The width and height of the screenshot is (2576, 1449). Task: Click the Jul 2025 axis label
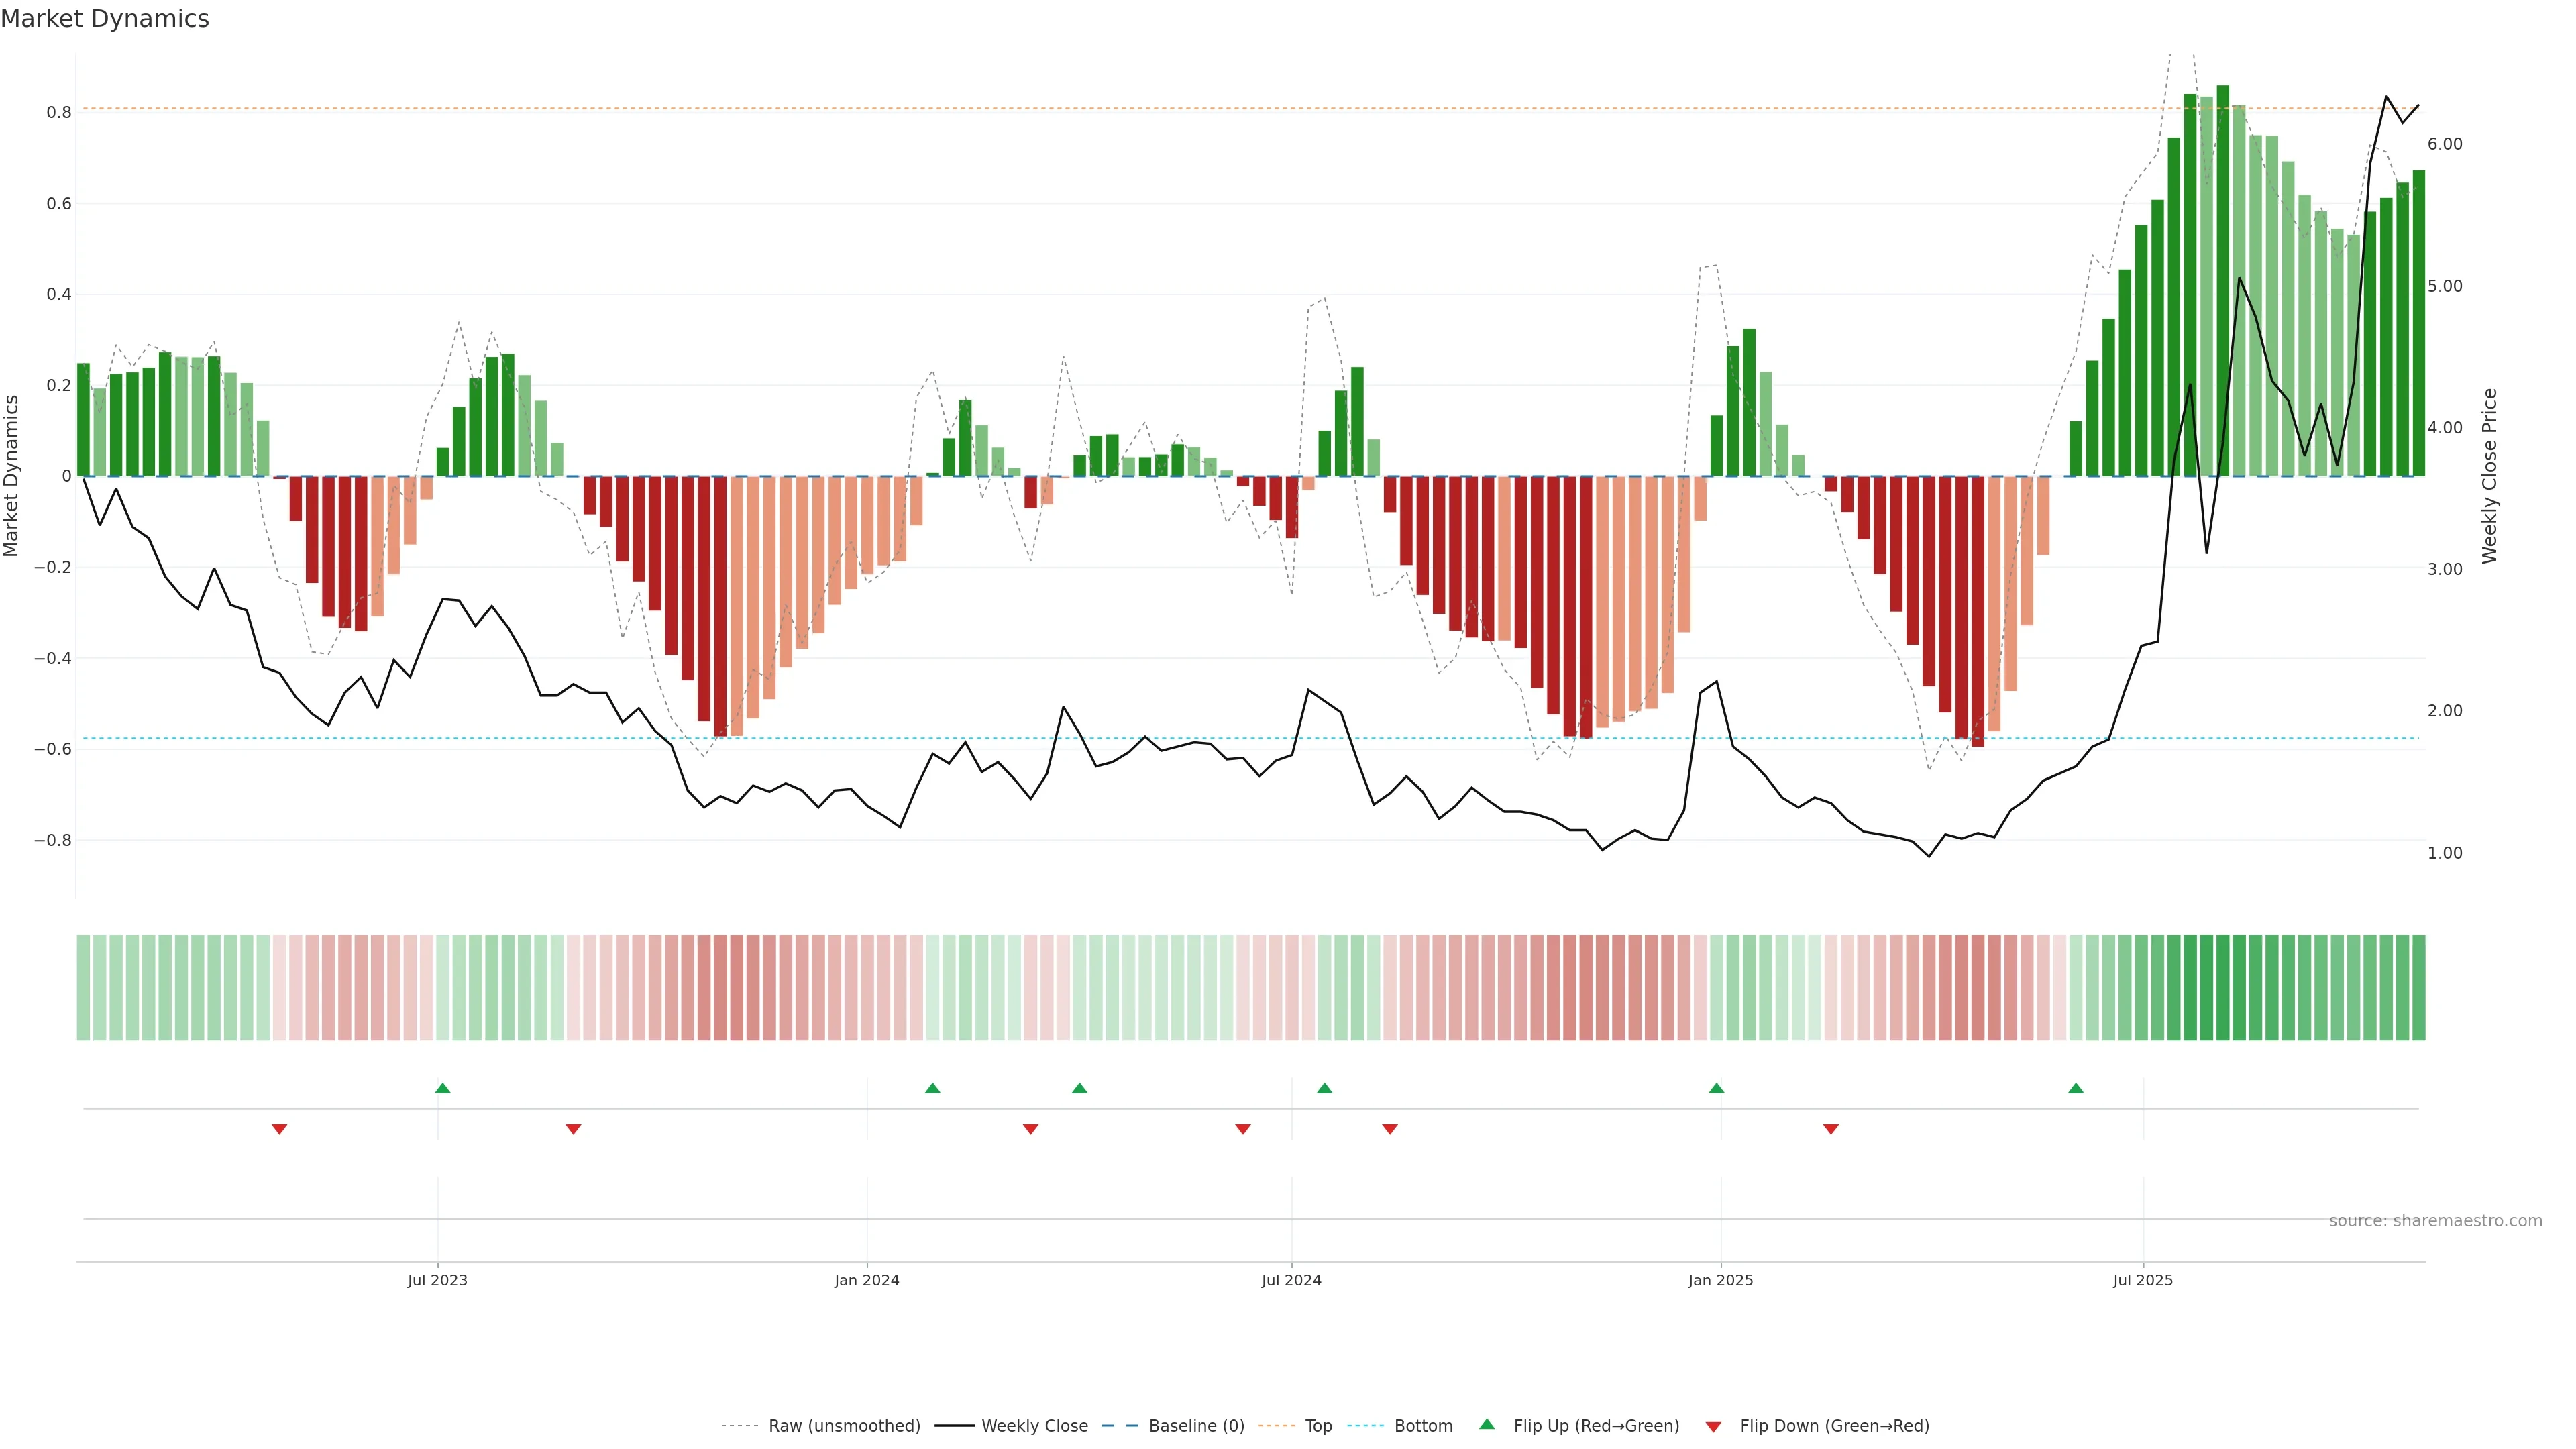click(2143, 1280)
